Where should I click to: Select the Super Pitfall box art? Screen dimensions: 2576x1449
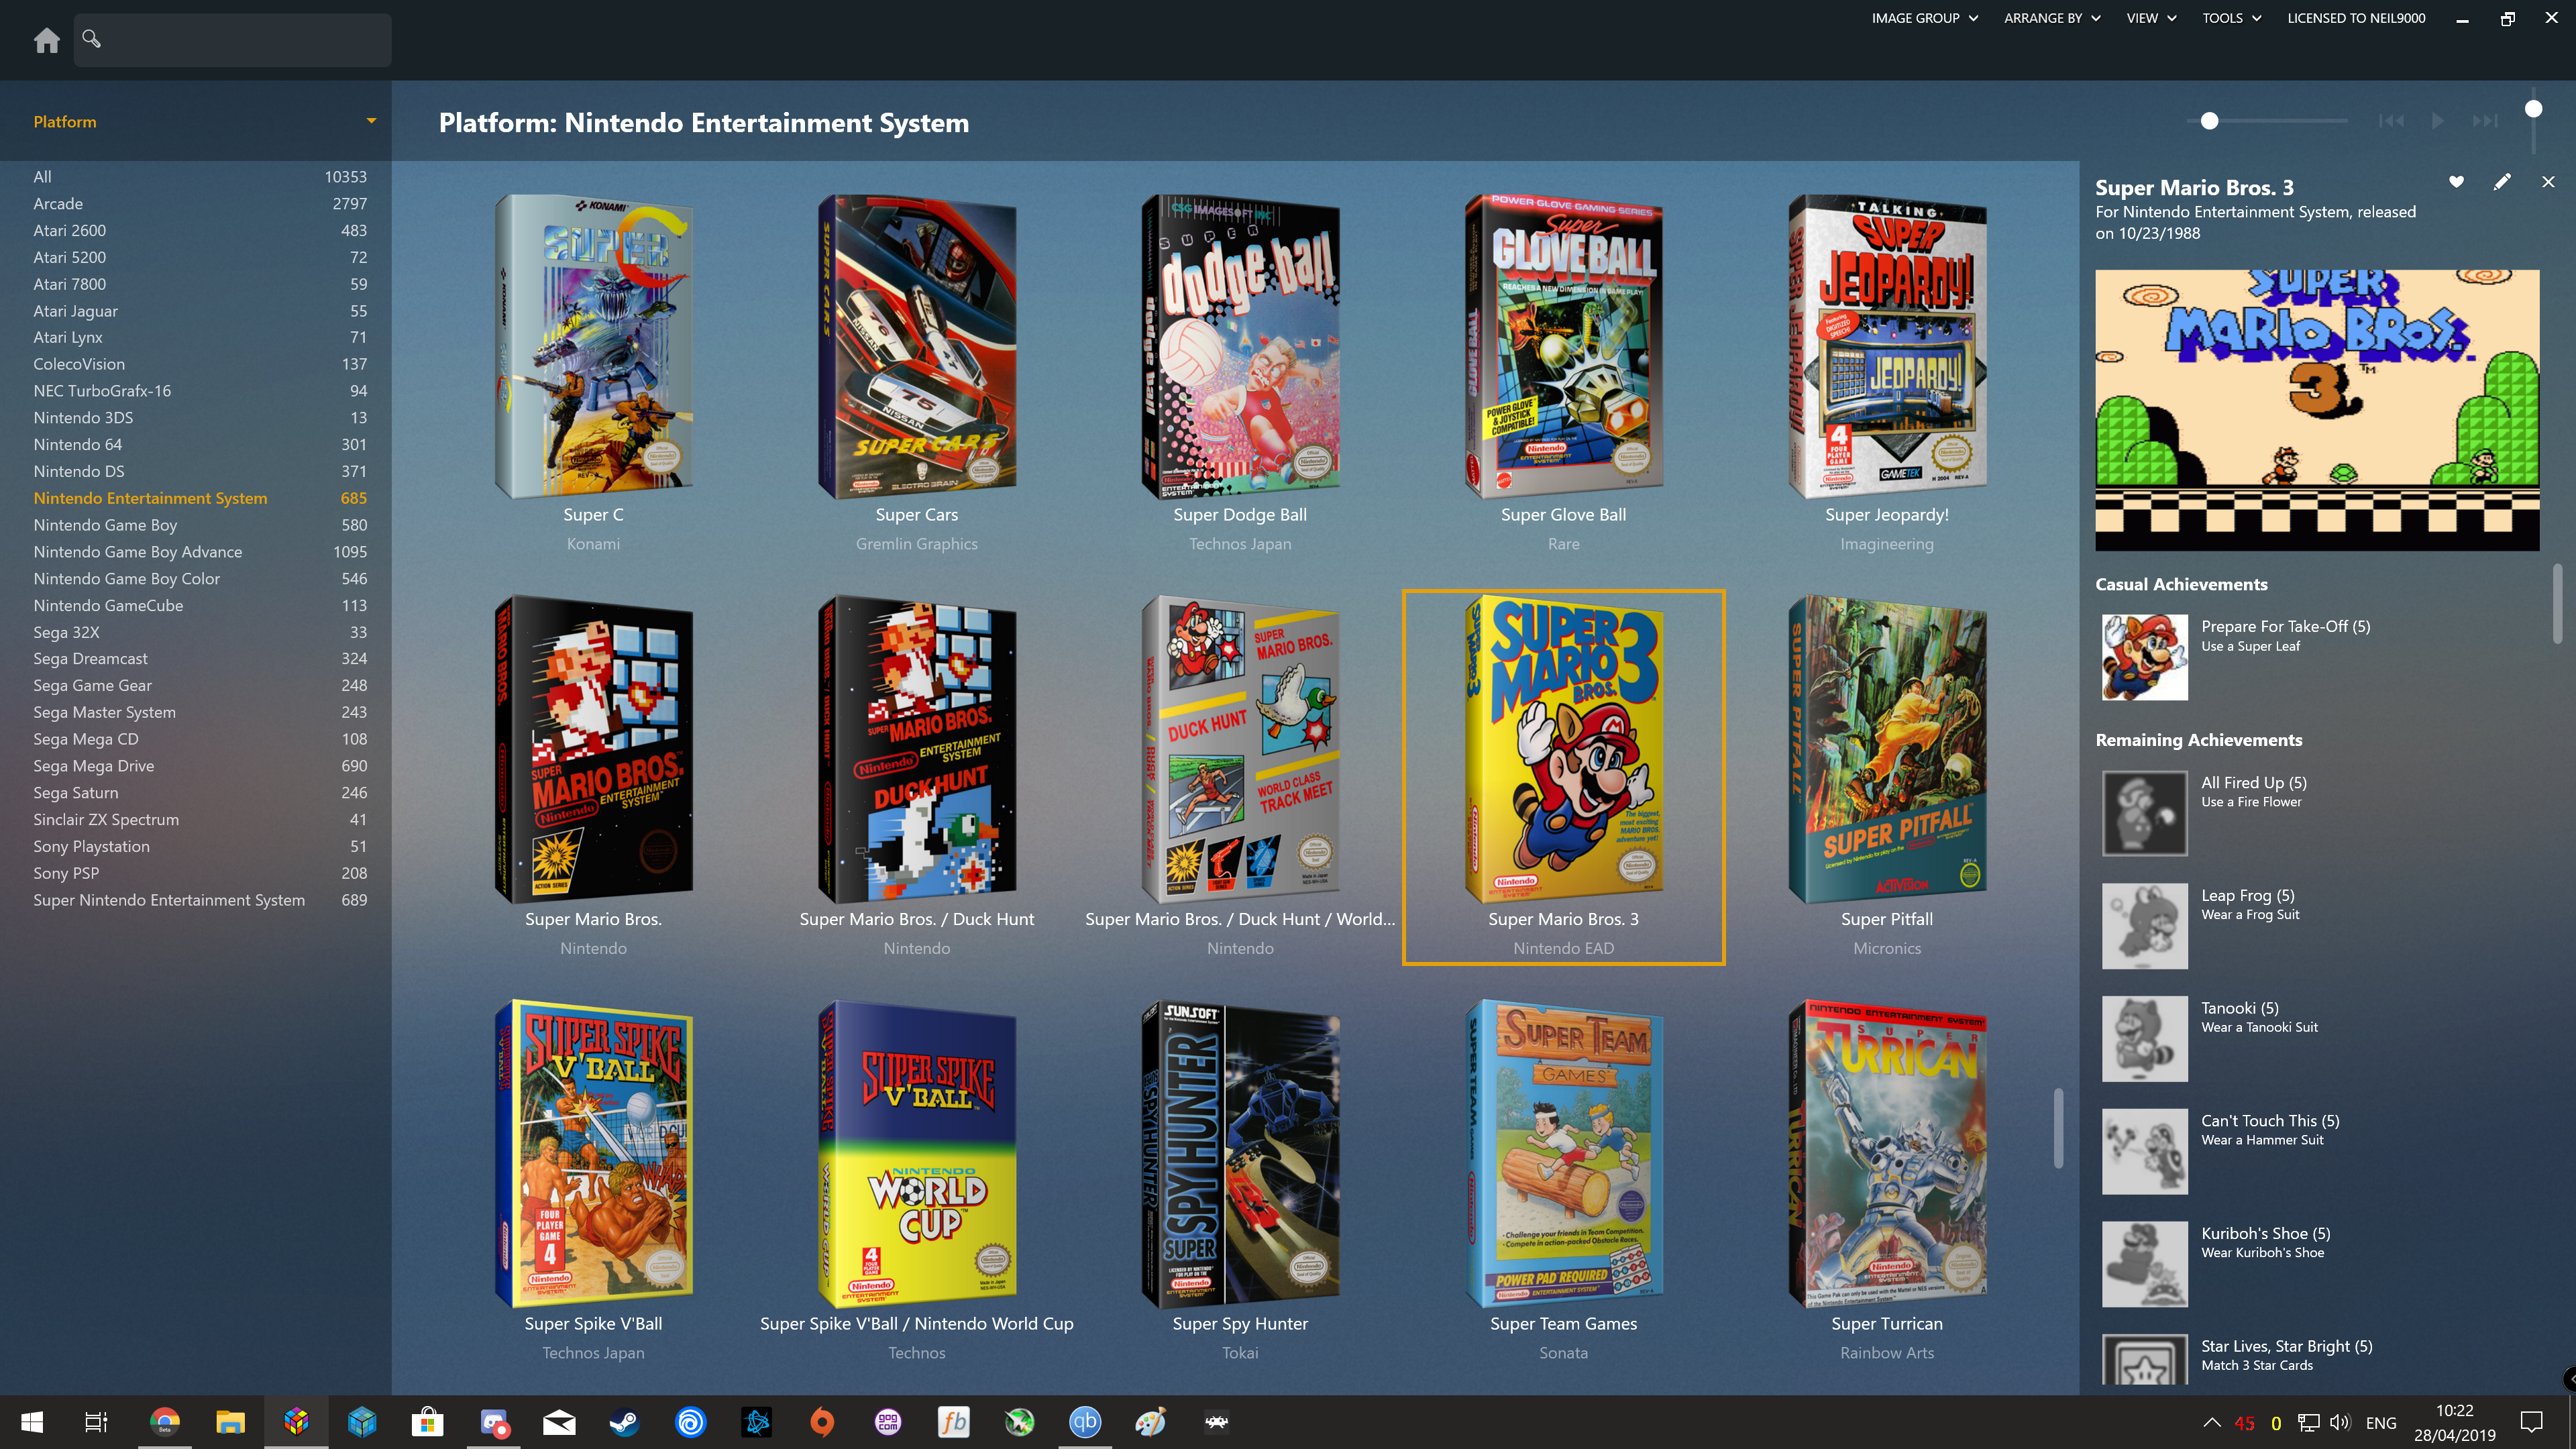tap(1887, 749)
